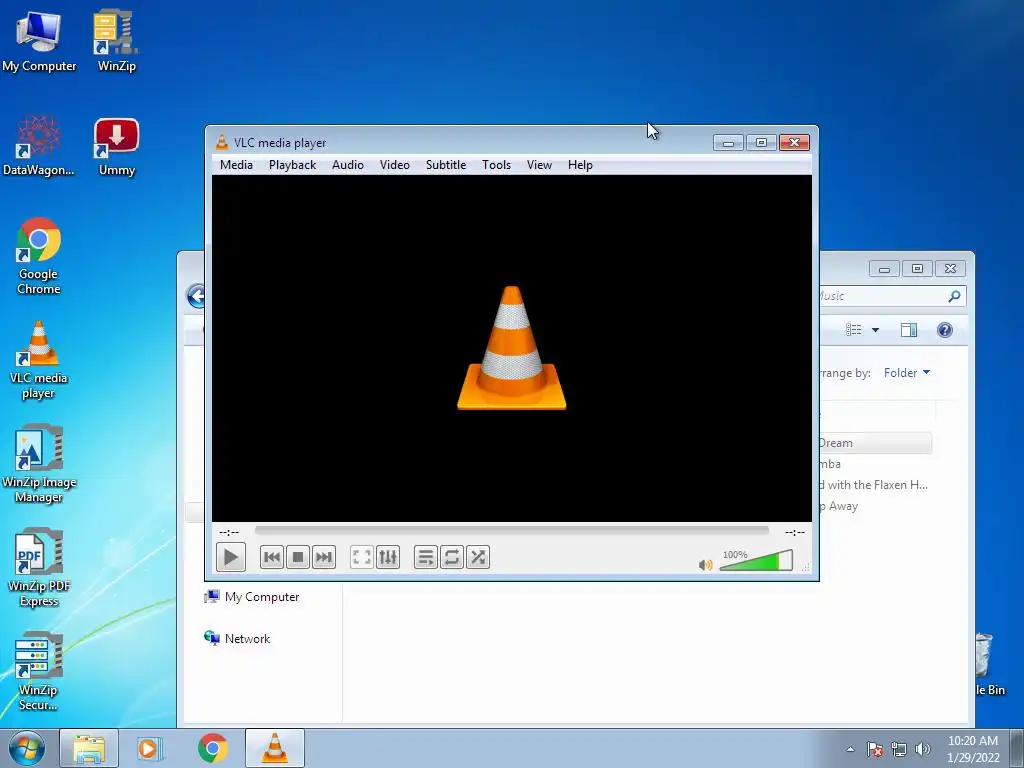Screen dimensions: 1024x768
Task: Mute audio via VLC speaker icon
Action: click(705, 565)
